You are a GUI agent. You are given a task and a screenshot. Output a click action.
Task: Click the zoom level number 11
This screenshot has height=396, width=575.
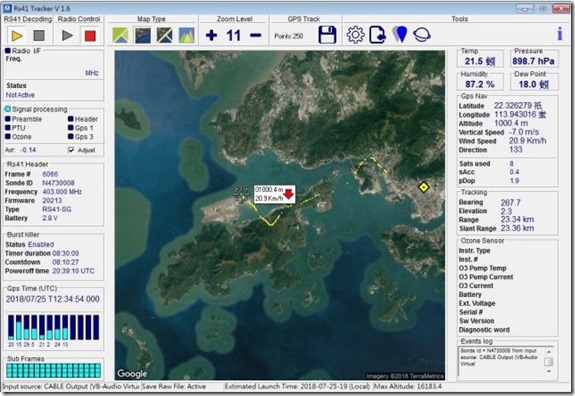[x=234, y=36]
